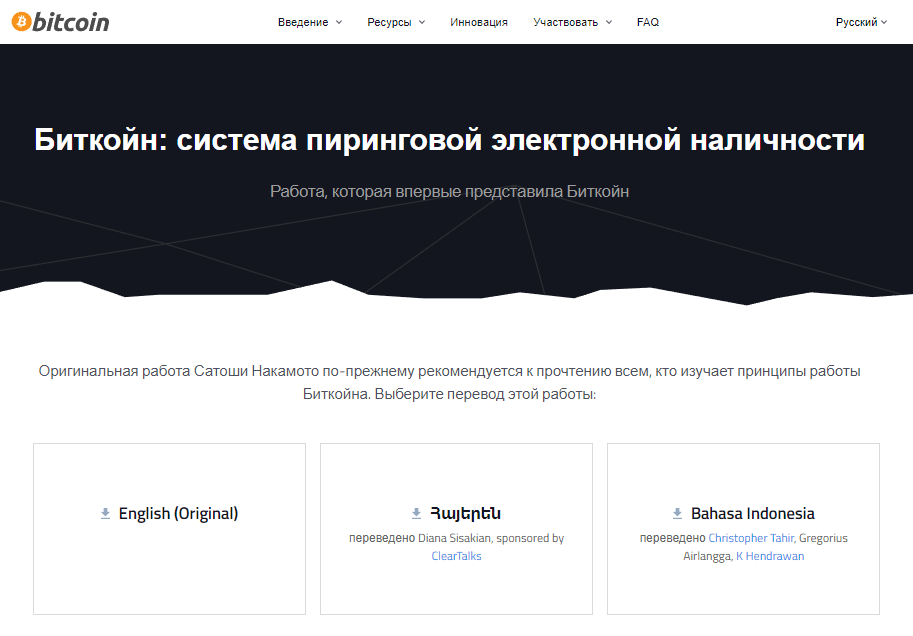Follow the ClearTalks sponsor link
This screenshot has width=913, height=636.
coord(456,556)
